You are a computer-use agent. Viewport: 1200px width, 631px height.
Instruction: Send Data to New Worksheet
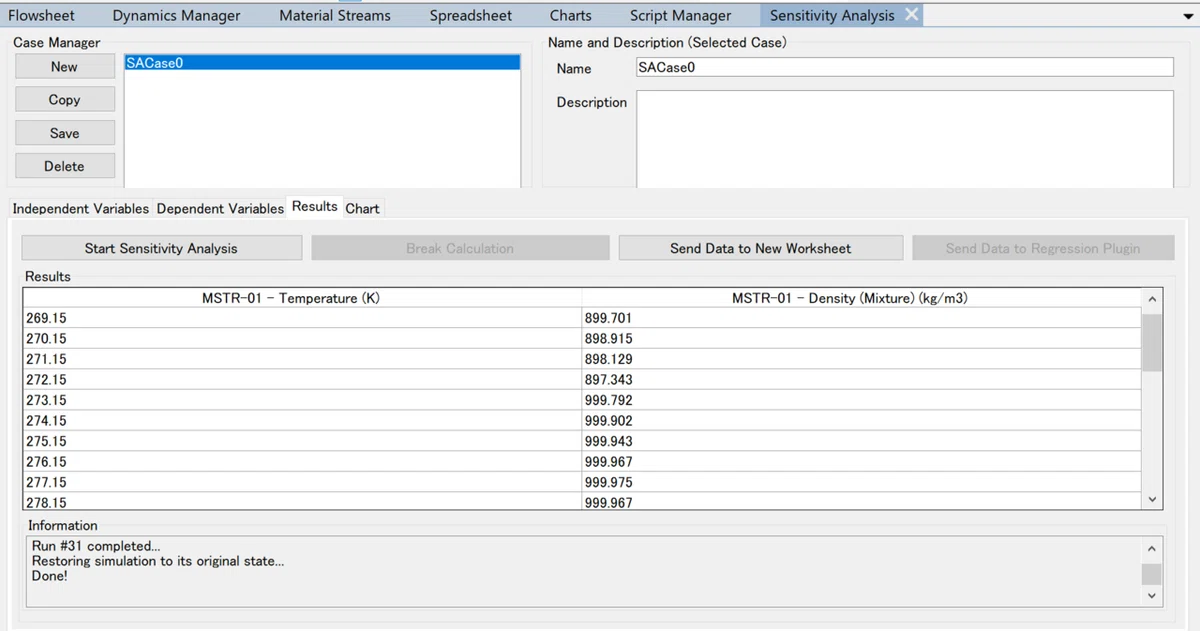click(x=761, y=248)
